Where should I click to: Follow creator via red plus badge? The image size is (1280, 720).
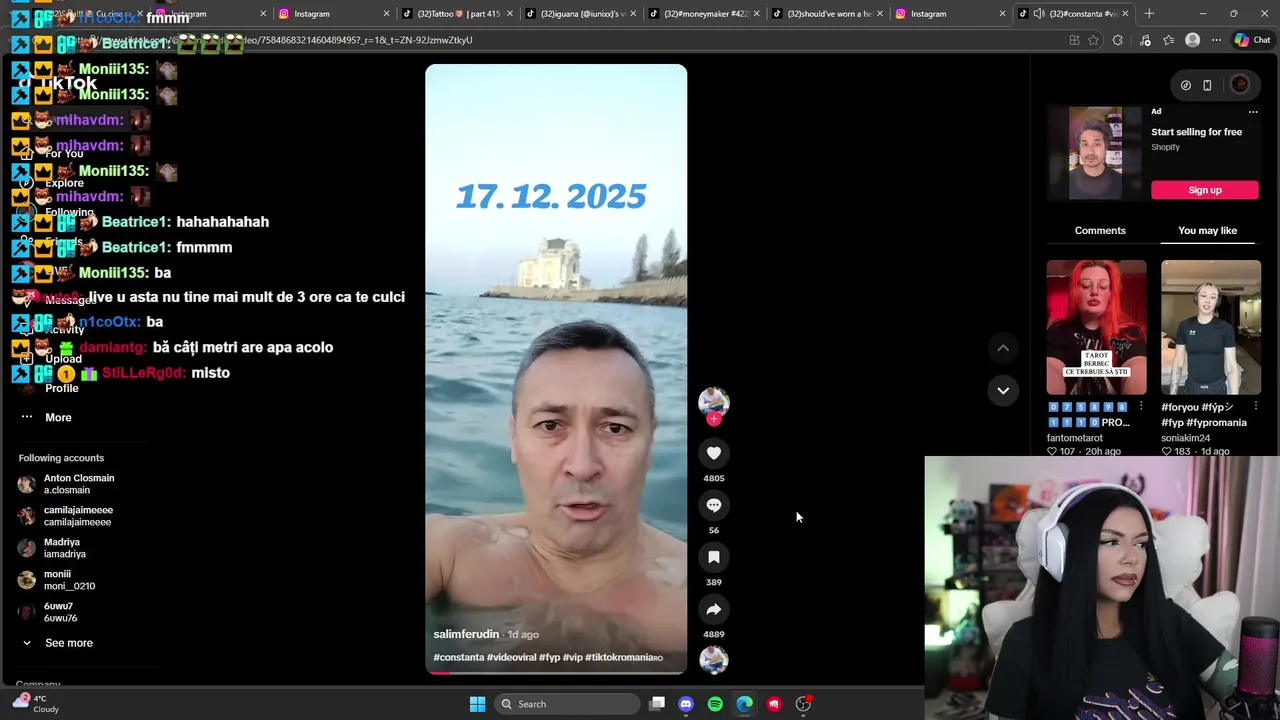pos(713,419)
